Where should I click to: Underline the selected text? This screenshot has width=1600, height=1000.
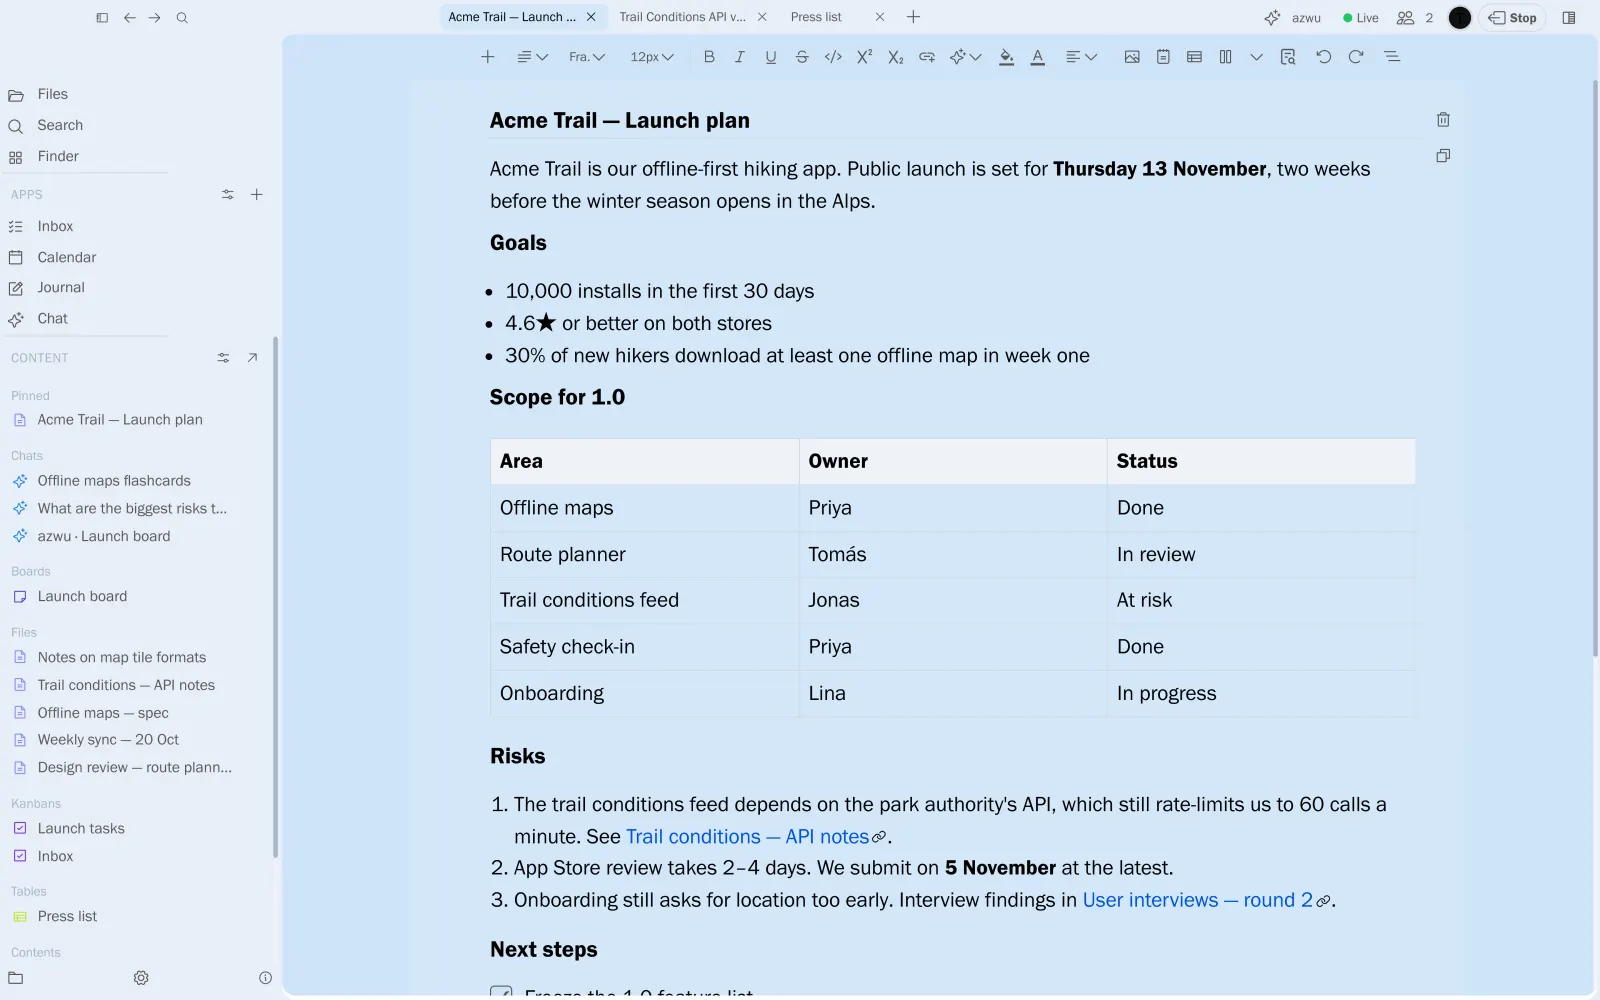771,57
